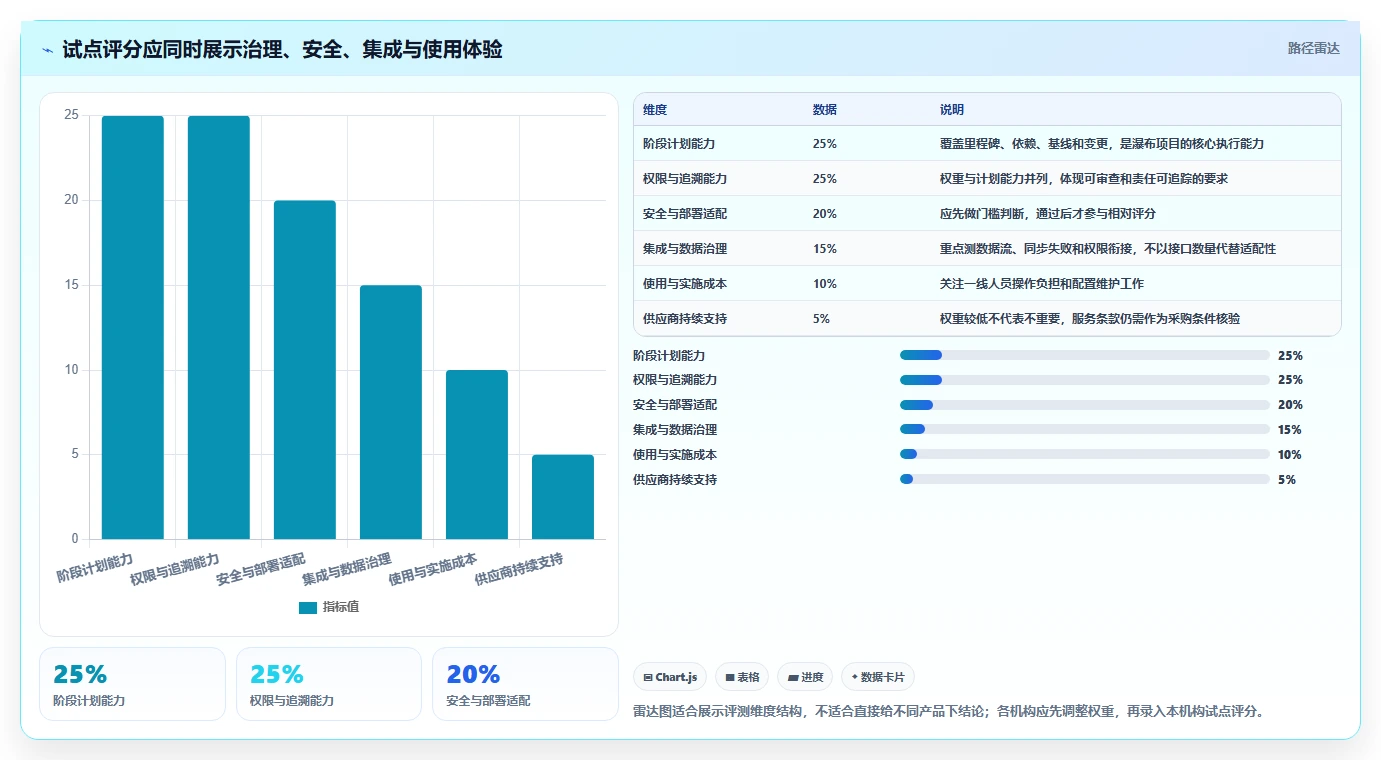Click the 阶段计划能力 bar in the chart

(133, 327)
